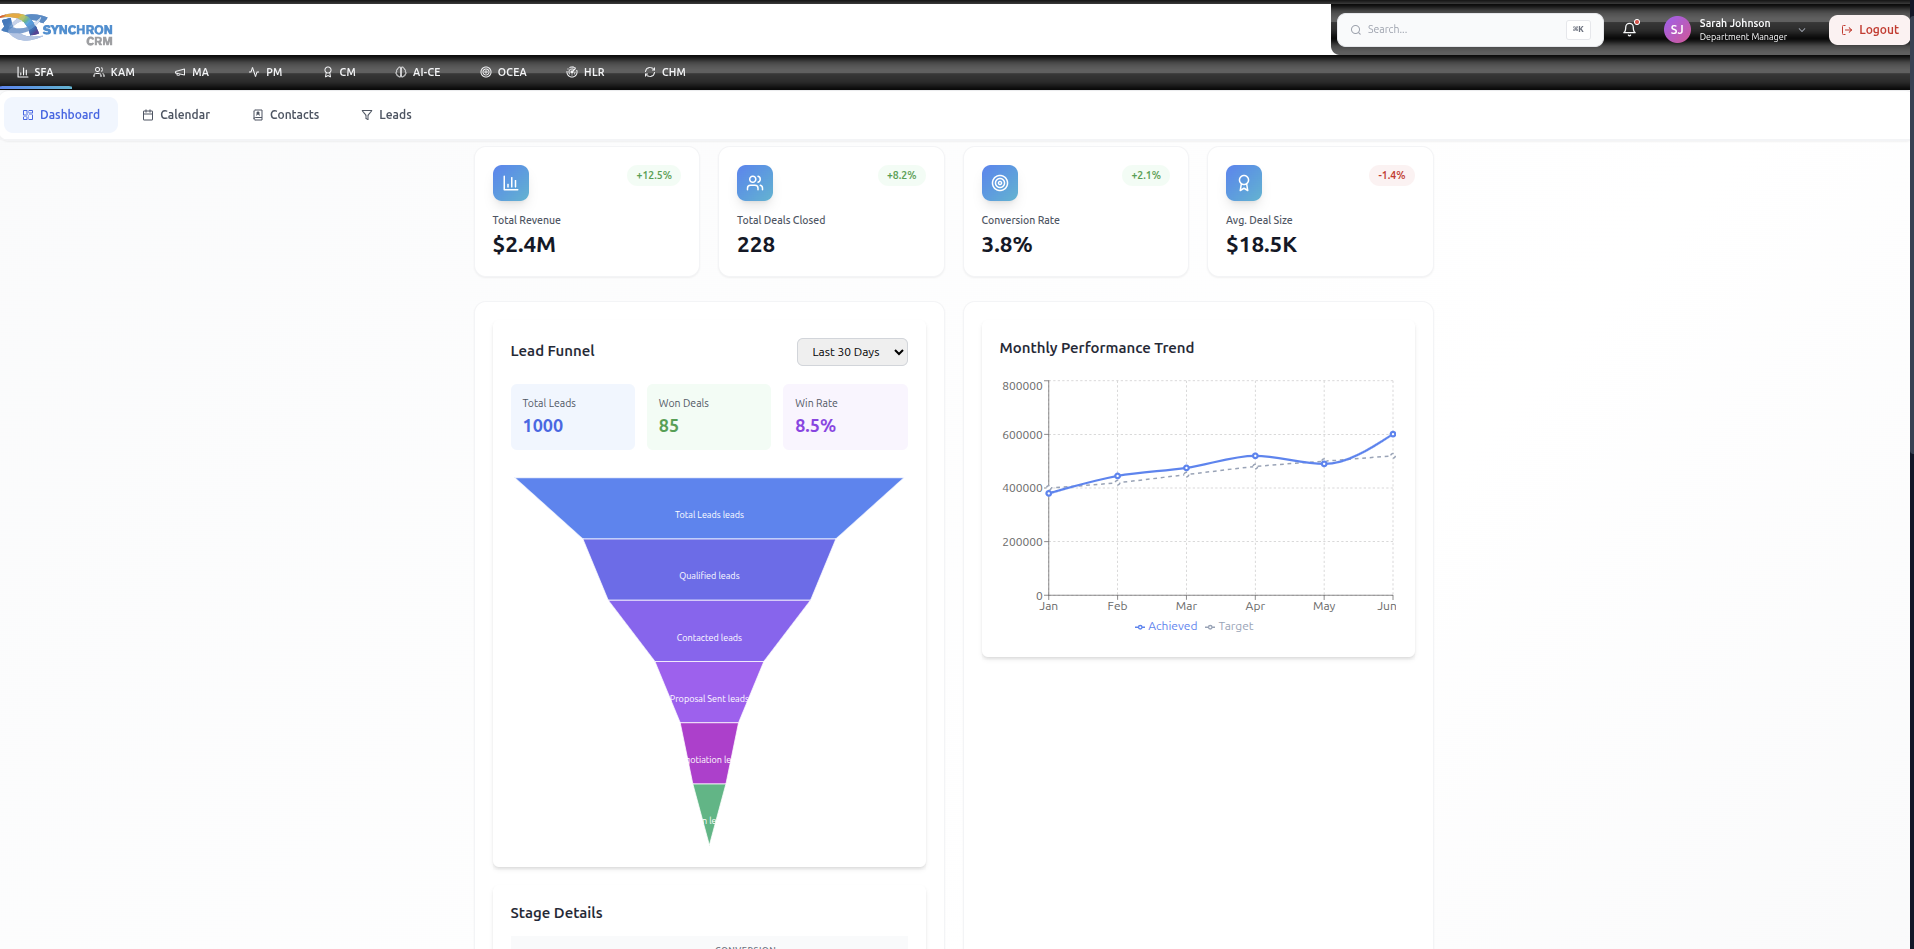Viewport: 1914px width, 949px height.
Task: Toggle the Target series in chart legend
Action: (x=1229, y=627)
